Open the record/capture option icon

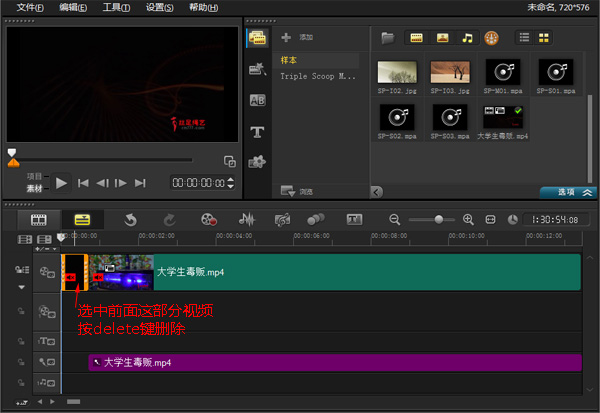pyautogui.click(x=208, y=219)
